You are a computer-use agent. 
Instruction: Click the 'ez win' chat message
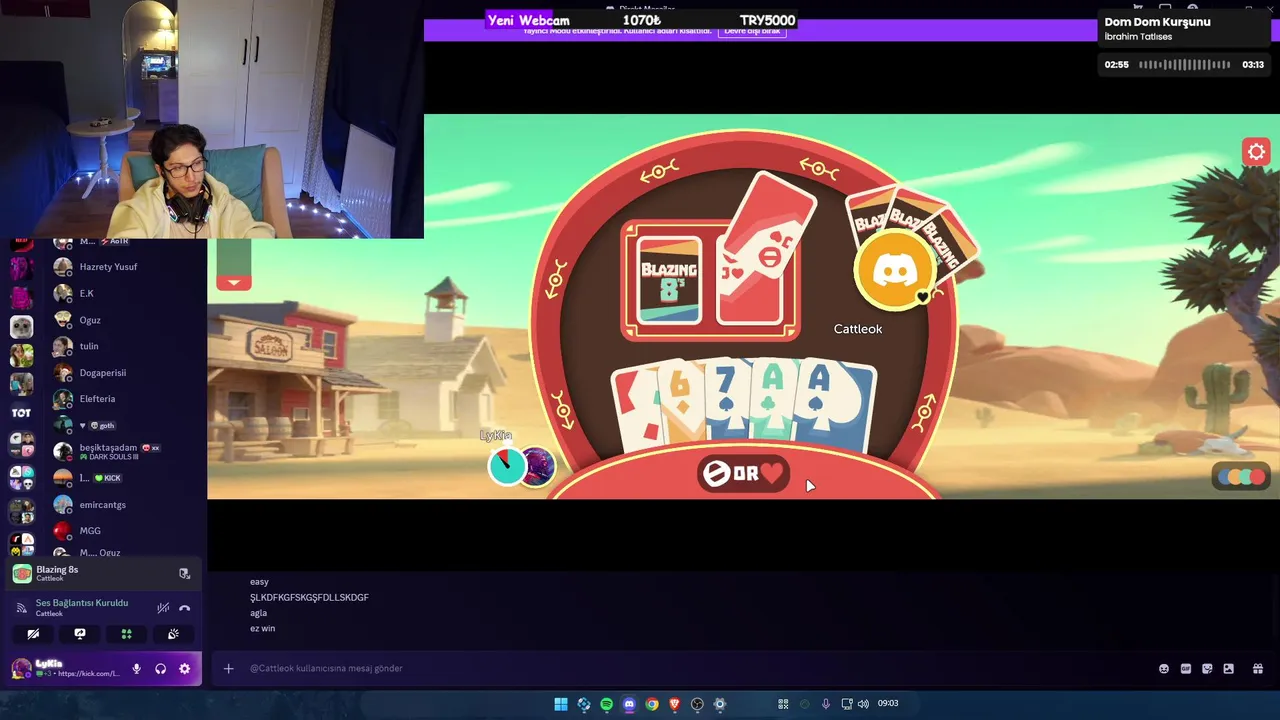262,628
